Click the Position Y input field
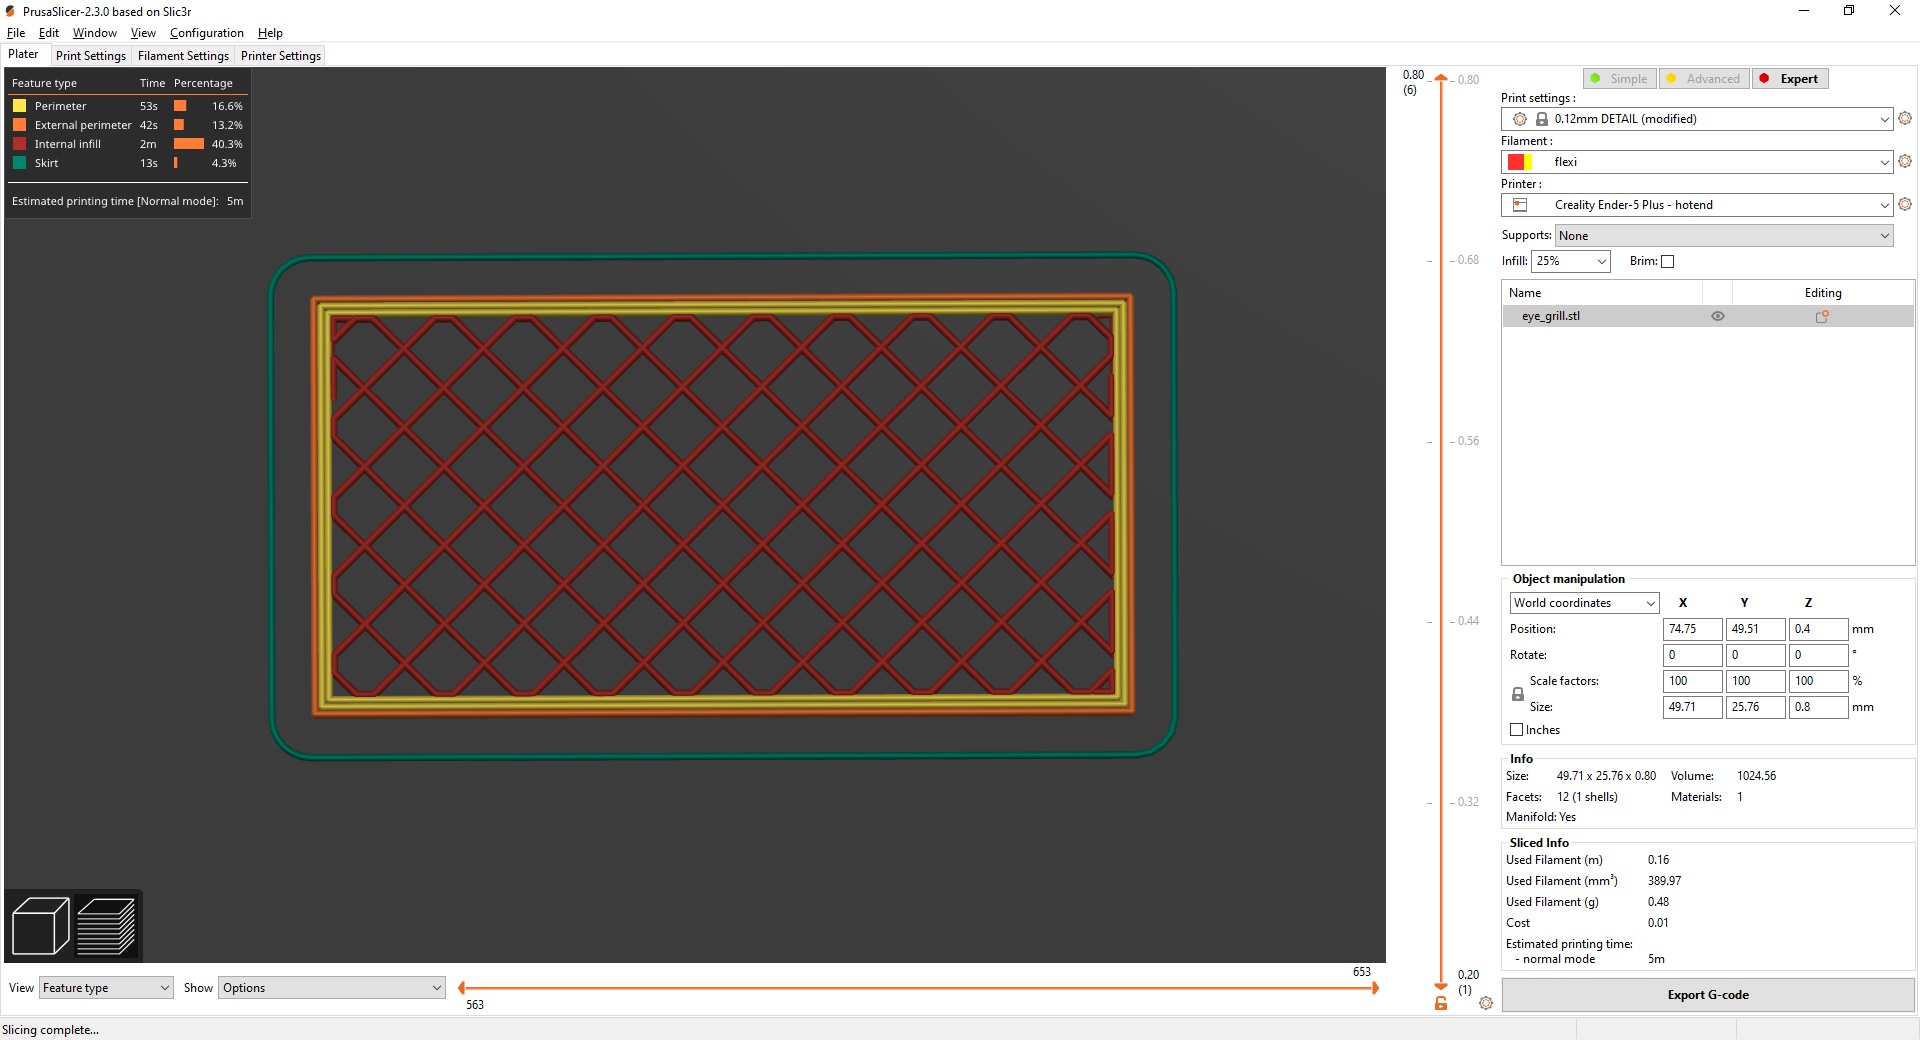The width and height of the screenshot is (1920, 1040). point(1755,629)
